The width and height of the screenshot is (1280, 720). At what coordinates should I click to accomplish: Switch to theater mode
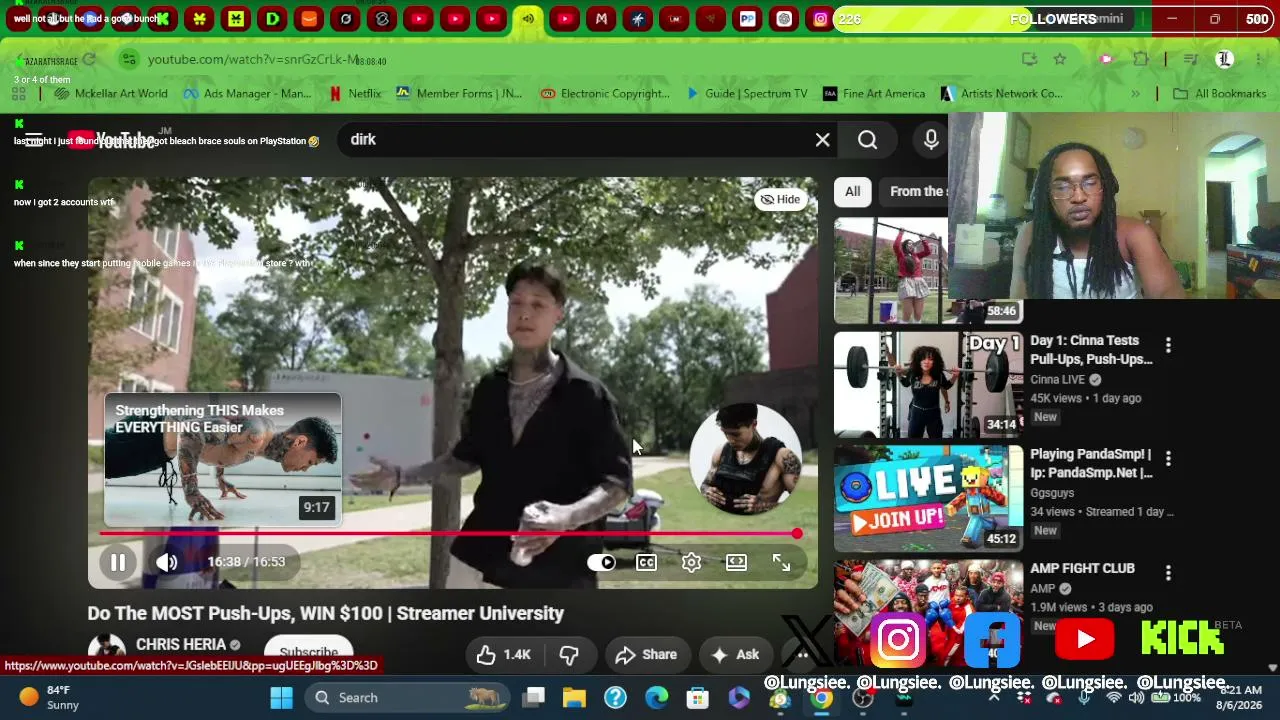click(x=736, y=563)
